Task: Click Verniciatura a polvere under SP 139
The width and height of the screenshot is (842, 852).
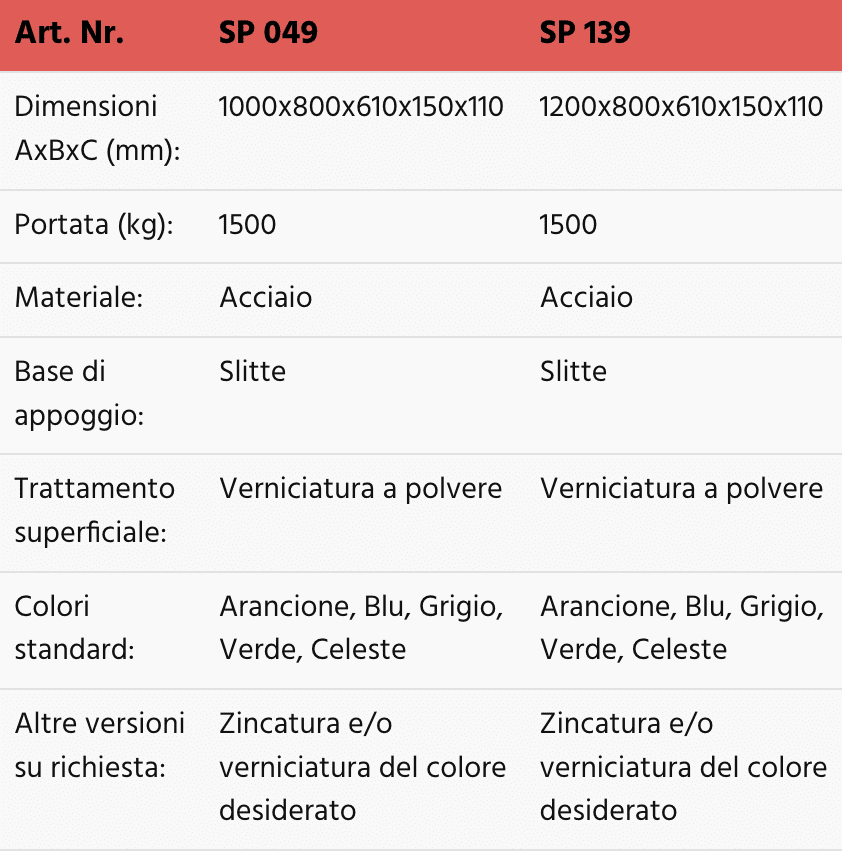Action: [x=682, y=488]
